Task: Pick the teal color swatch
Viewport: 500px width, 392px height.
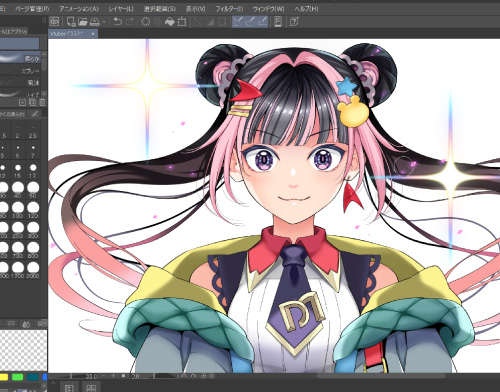Action: coord(33,377)
